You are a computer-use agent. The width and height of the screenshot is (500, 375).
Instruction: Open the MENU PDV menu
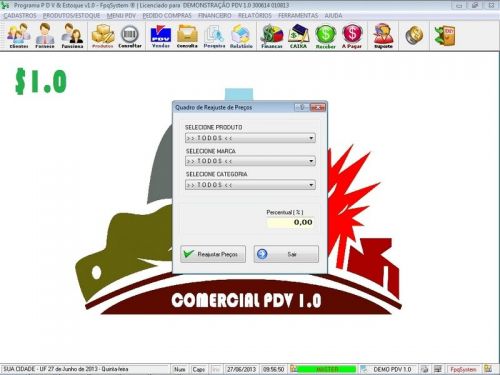(x=121, y=16)
